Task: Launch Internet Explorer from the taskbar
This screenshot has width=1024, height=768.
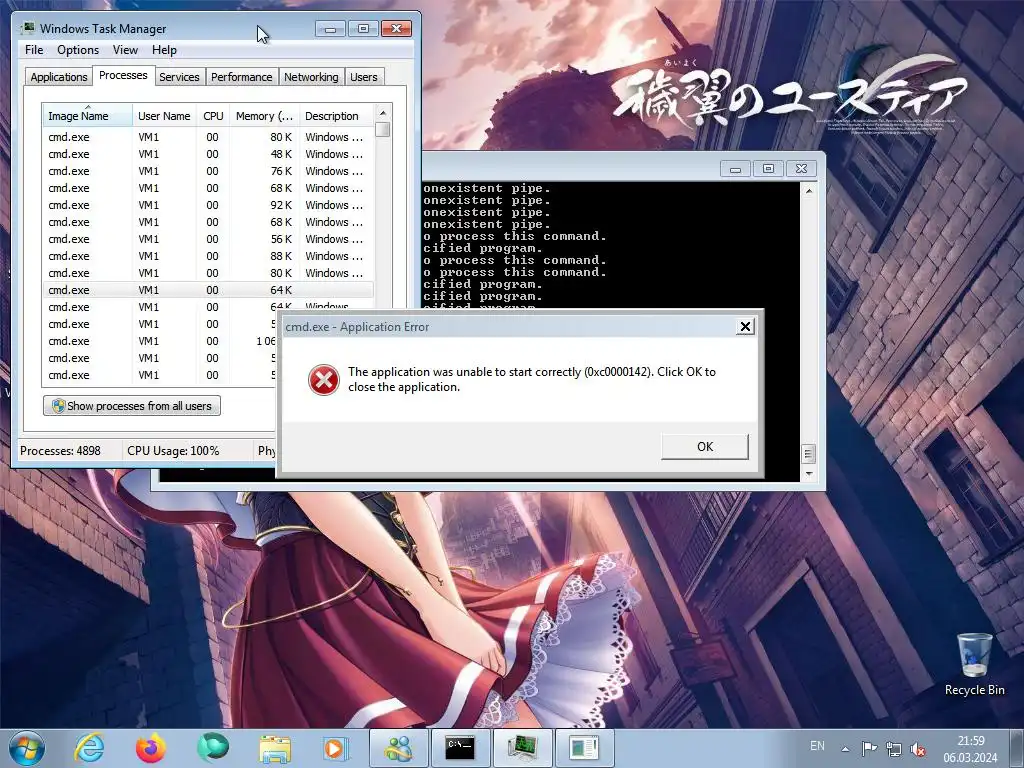Action: 89,748
